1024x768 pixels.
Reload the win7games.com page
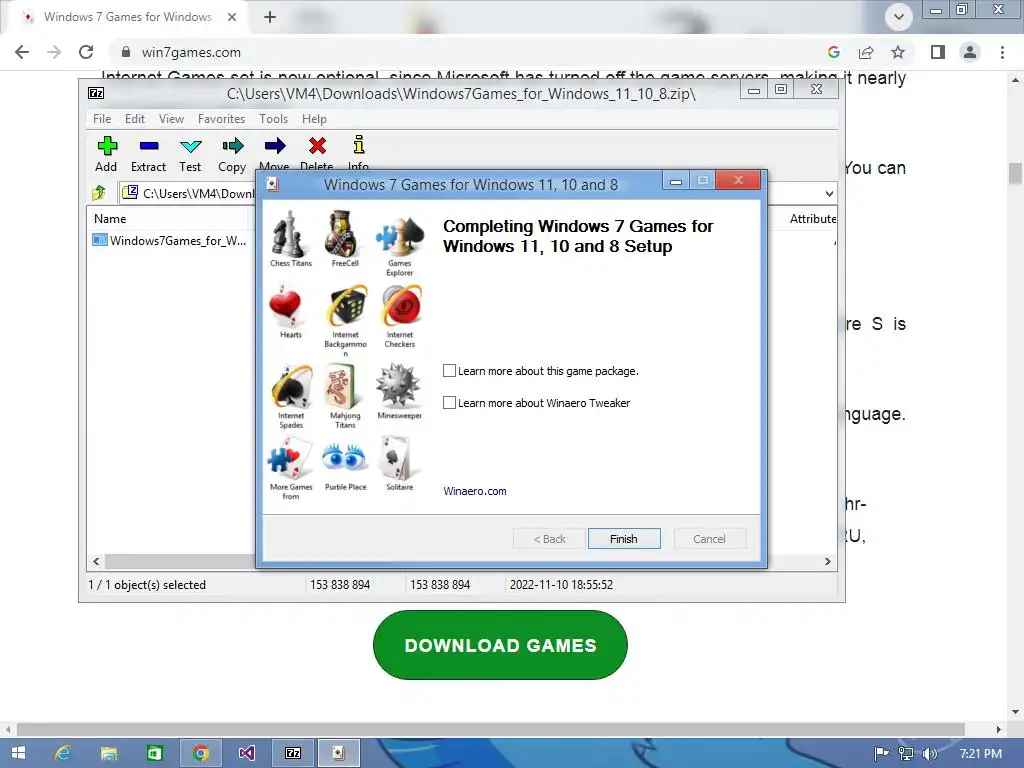(86, 52)
